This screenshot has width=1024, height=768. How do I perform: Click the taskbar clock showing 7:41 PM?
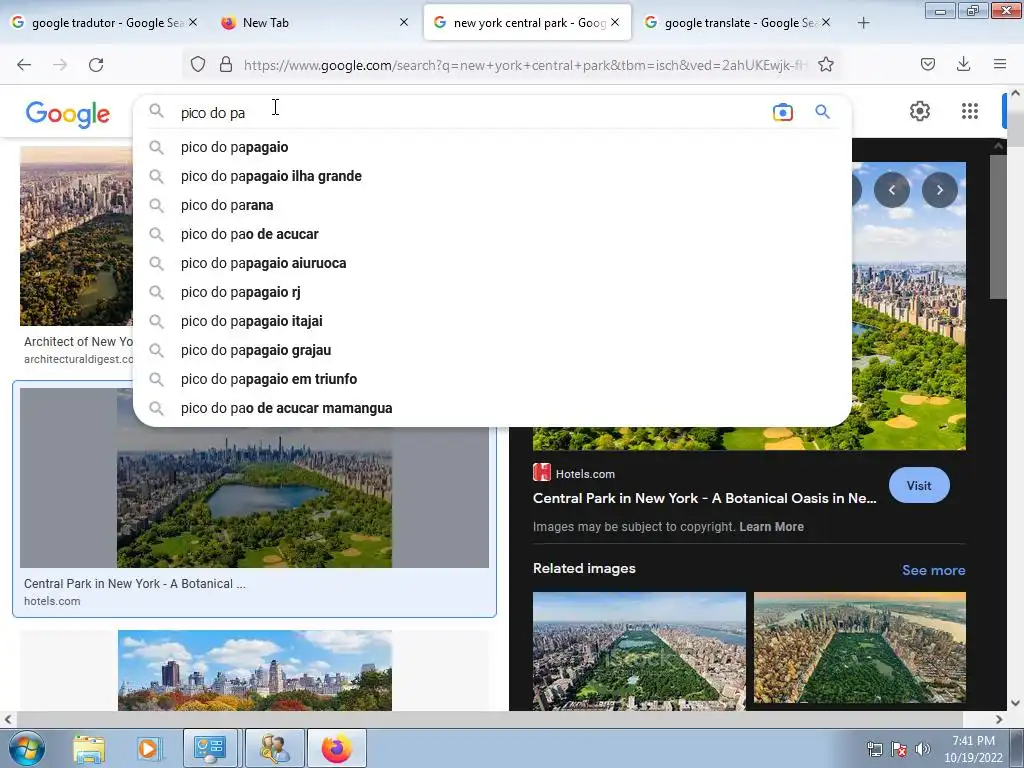pyautogui.click(x=973, y=749)
